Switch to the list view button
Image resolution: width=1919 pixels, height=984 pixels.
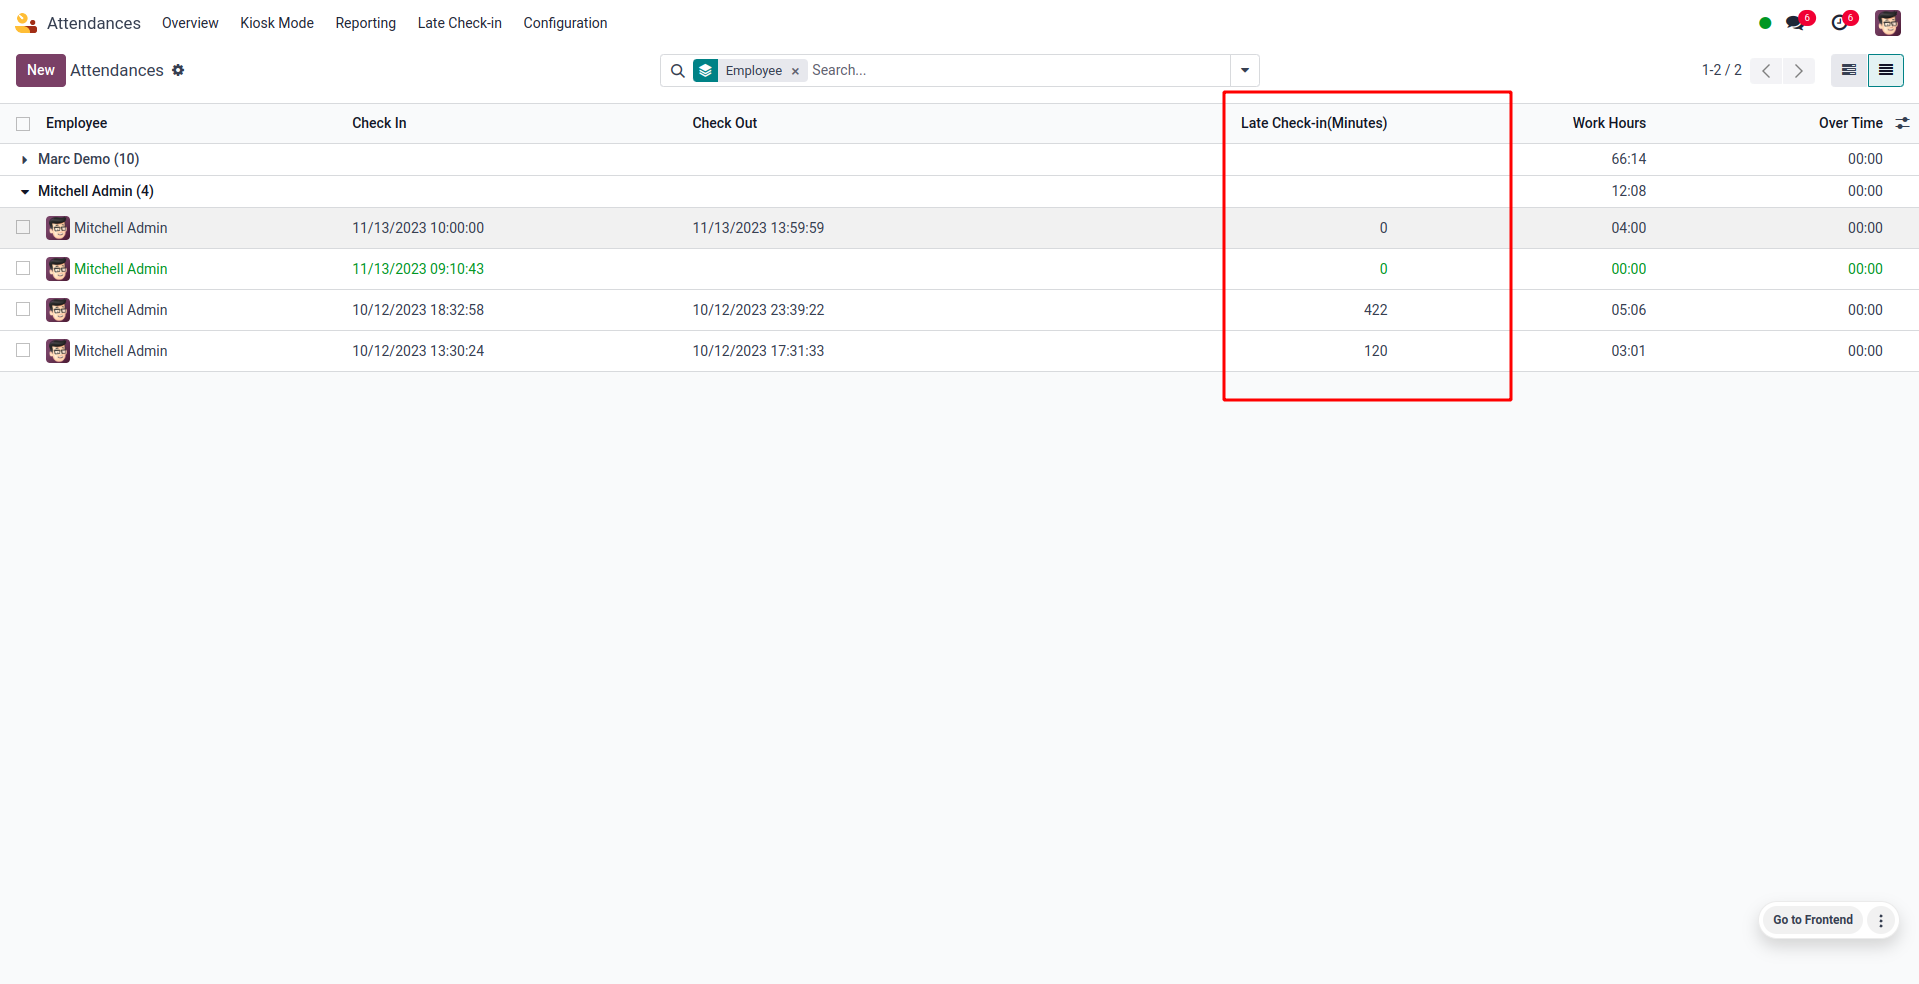point(1885,70)
